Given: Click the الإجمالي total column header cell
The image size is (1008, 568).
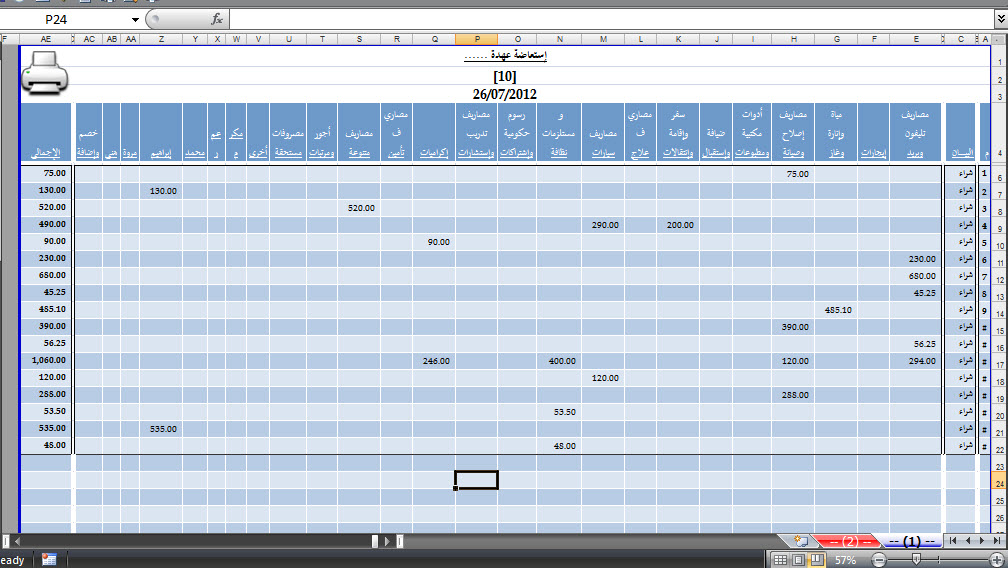Looking at the screenshot, I should pos(46,132).
